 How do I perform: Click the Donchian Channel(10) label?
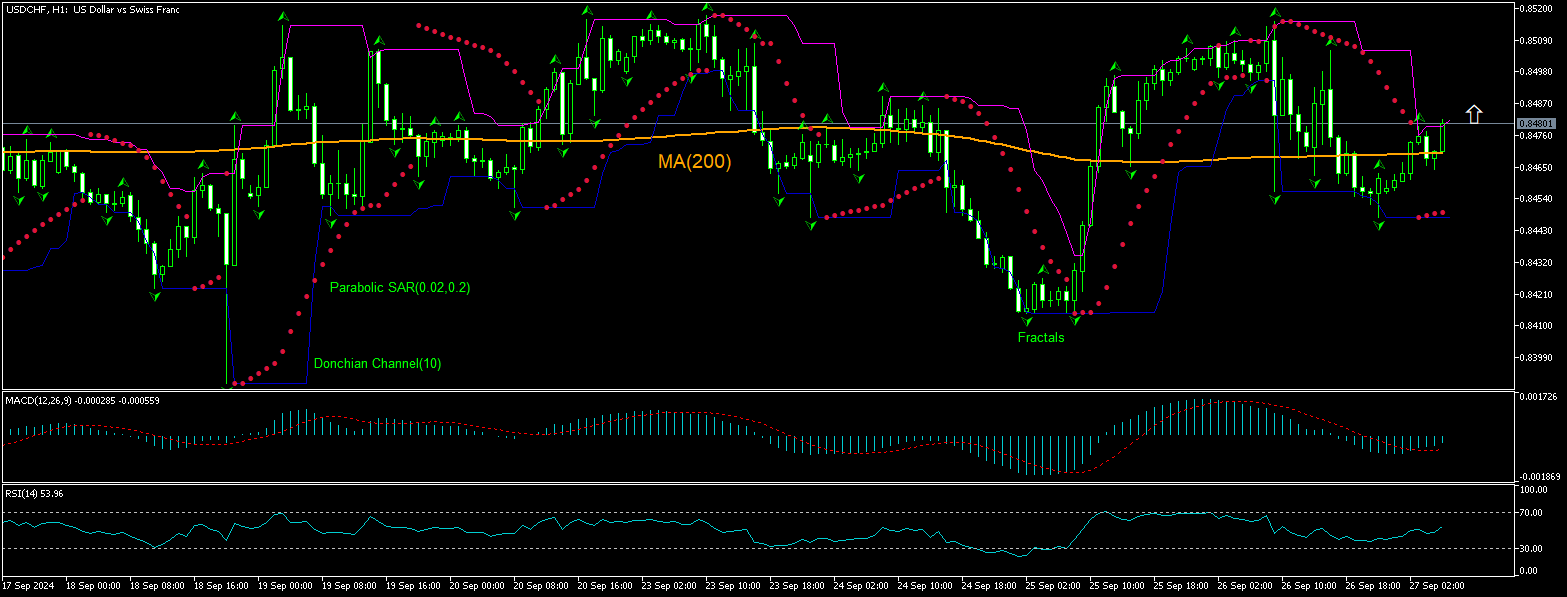(377, 364)
